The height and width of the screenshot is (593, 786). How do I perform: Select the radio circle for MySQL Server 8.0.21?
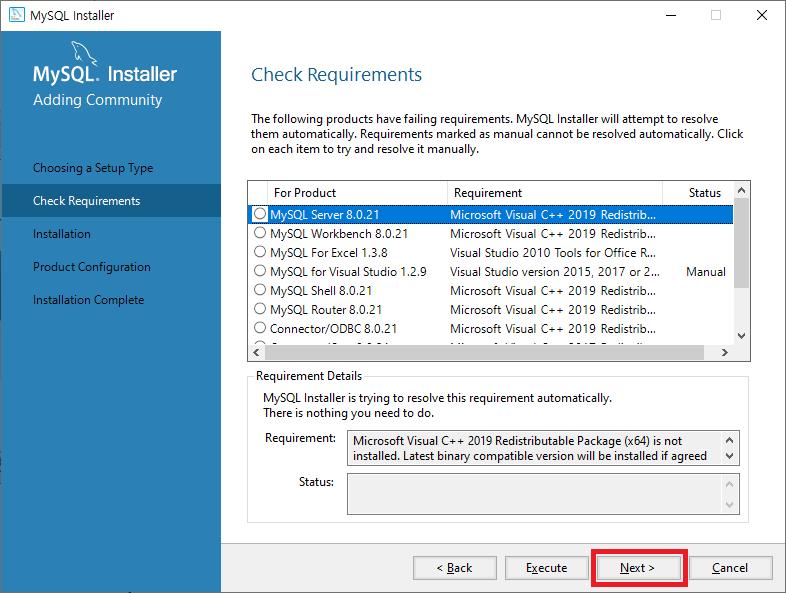pyautogui.click(x=260, y=214)
